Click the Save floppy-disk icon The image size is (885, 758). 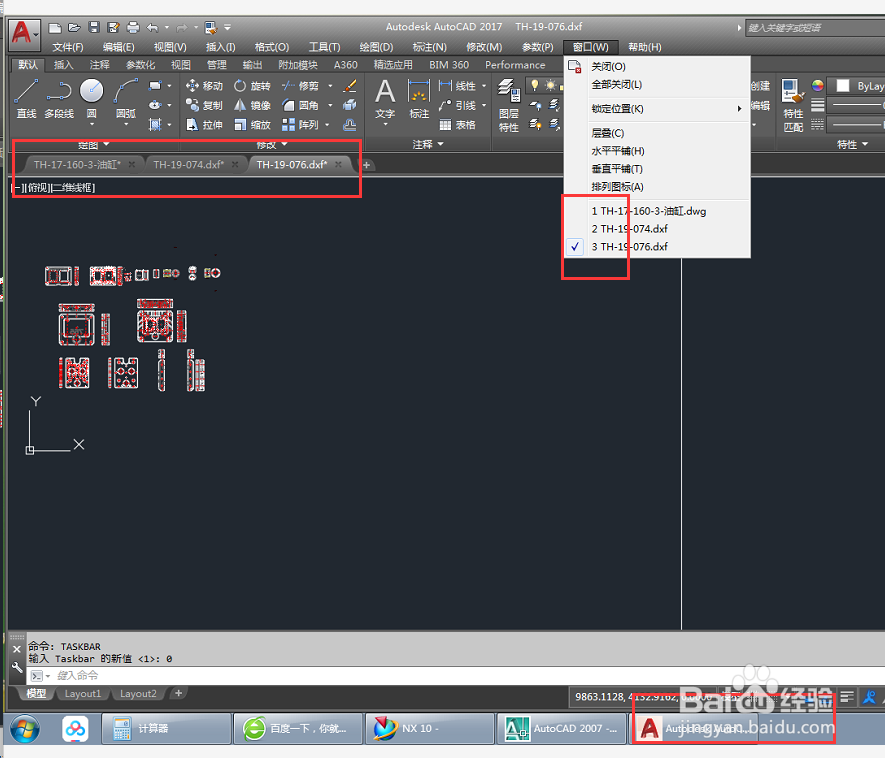[x=94, y=27]
